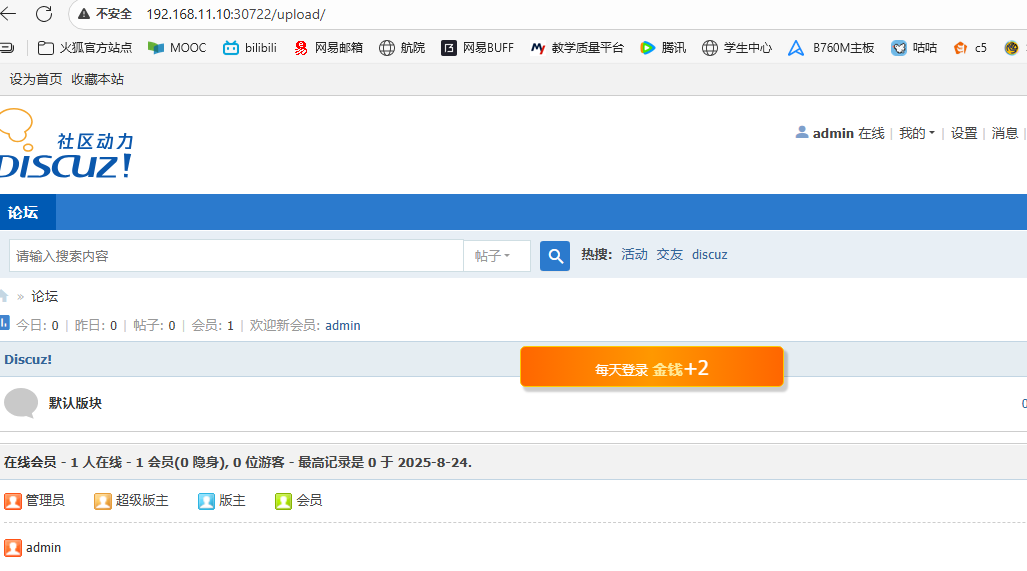Expand the 我的 dropdown menu

[917, 133]
